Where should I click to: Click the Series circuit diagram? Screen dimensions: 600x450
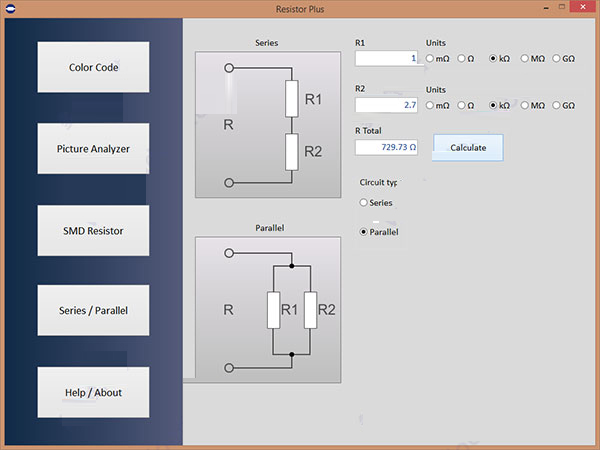coord(268,125)
